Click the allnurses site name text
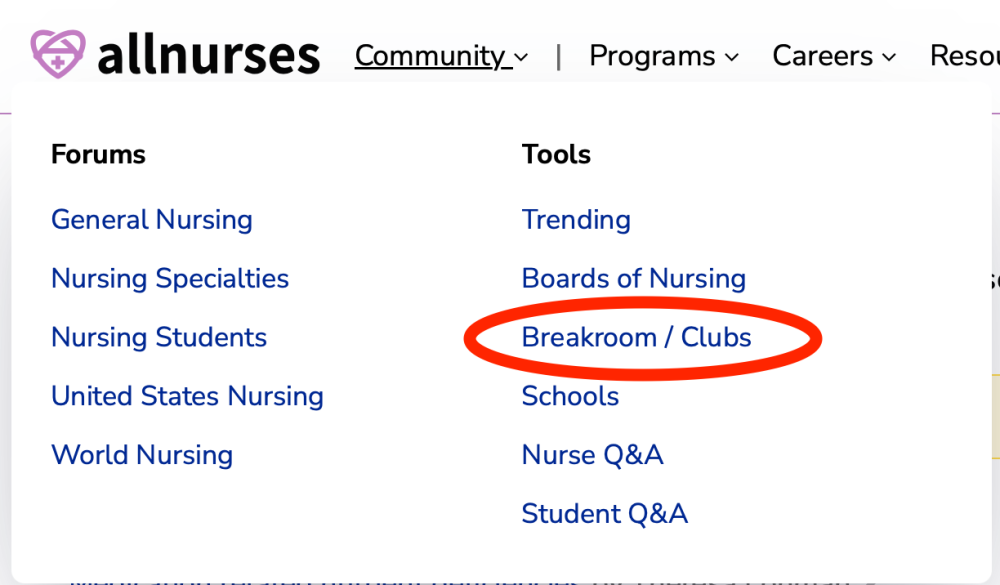Viewport: 1000px width, 585px height. click(x=209, y=56)
